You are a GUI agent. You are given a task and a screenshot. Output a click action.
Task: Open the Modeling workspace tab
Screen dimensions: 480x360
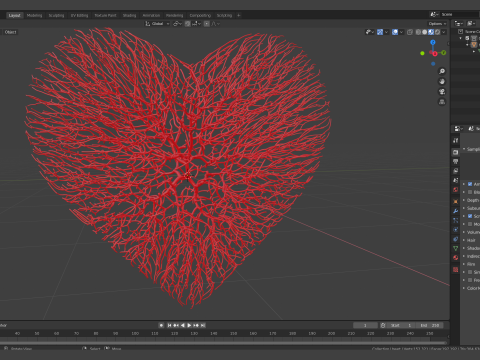pos(34,15)
